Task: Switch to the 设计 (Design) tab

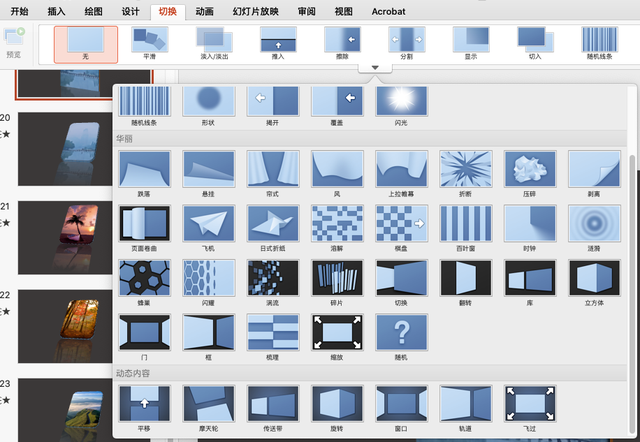Action: click(x=130, y=11)
